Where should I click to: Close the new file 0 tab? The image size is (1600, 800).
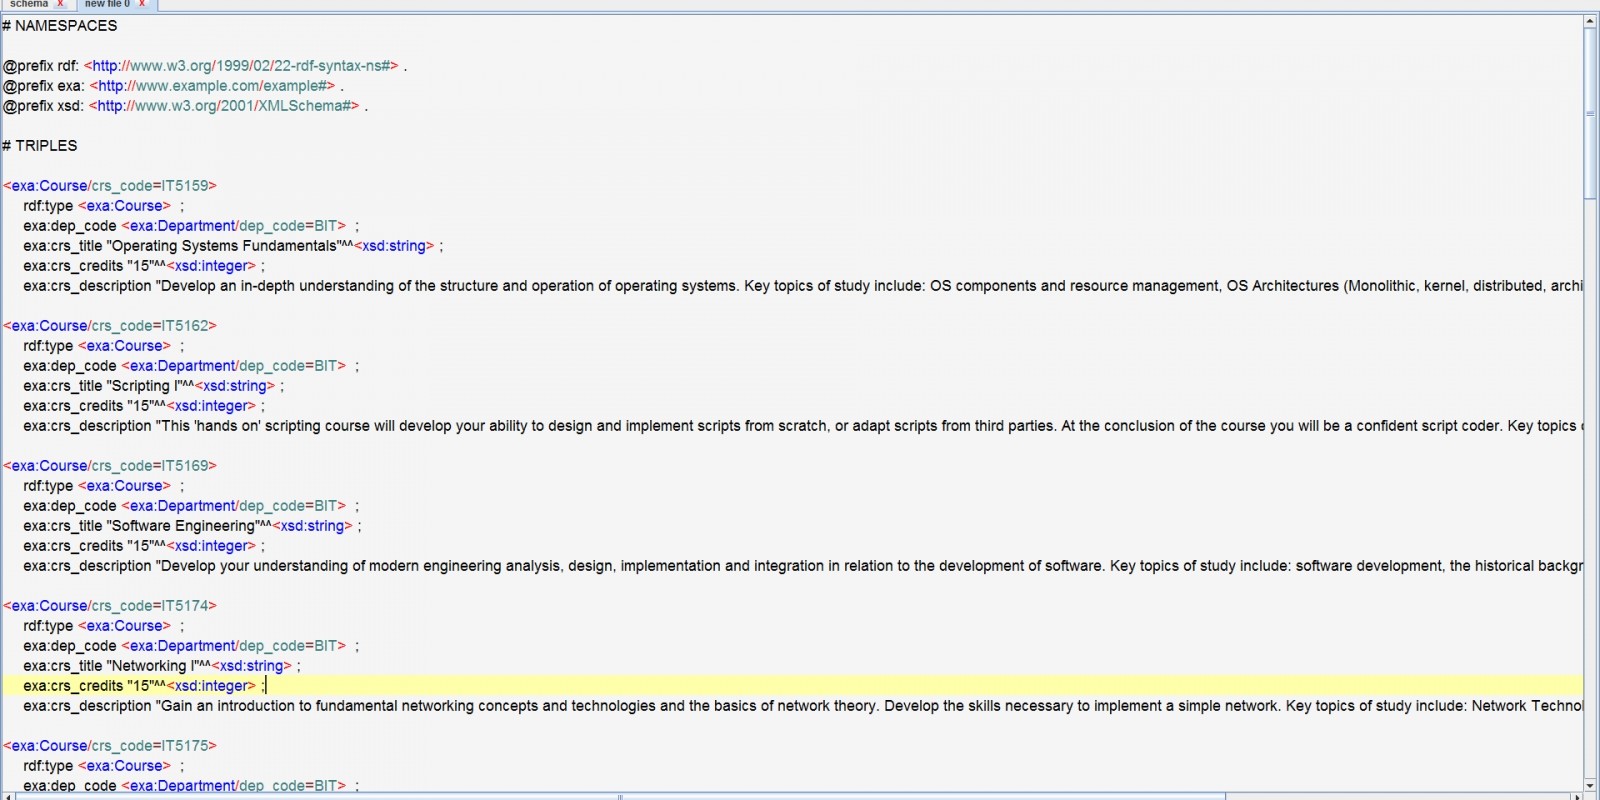(142, 4)
